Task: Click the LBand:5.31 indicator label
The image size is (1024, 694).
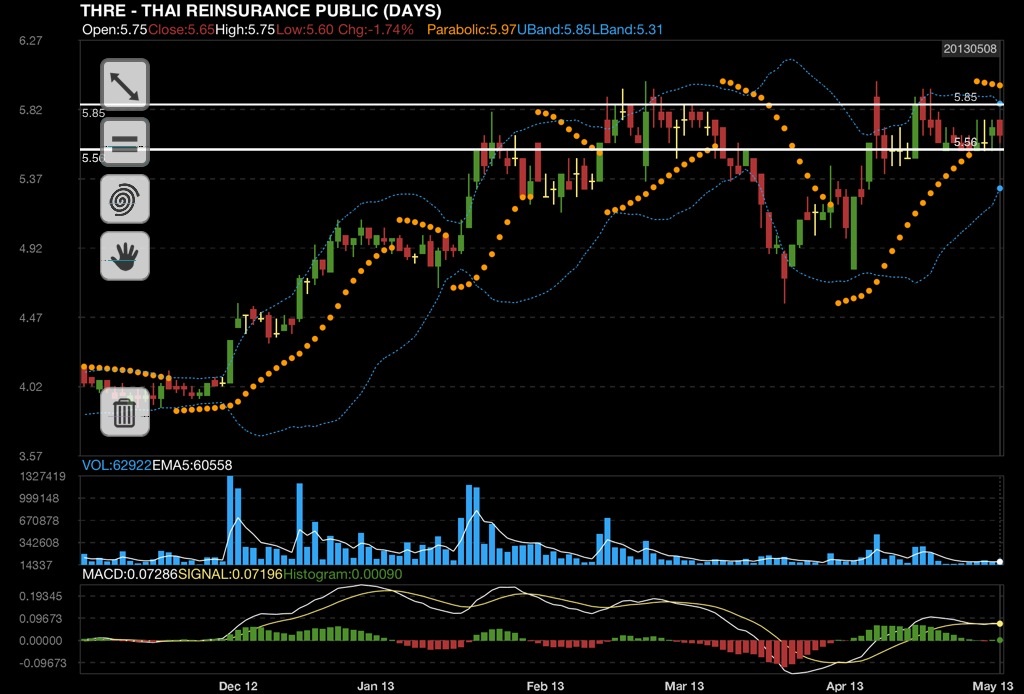Action: (x=627, y=29)
